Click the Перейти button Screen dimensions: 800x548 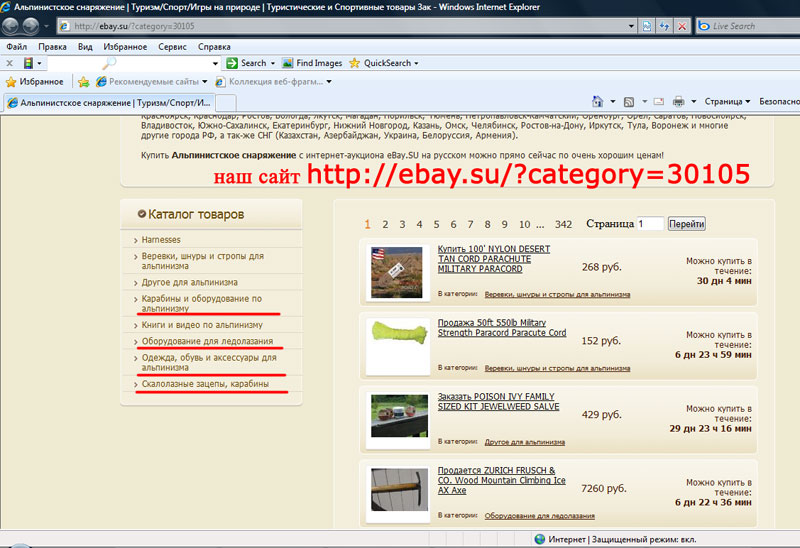(687, 223)
